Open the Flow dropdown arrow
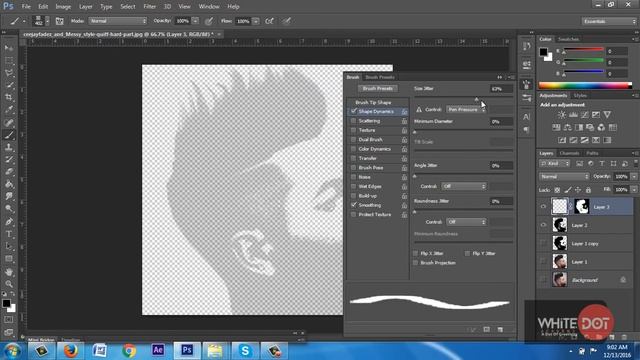 click(256, 21)
